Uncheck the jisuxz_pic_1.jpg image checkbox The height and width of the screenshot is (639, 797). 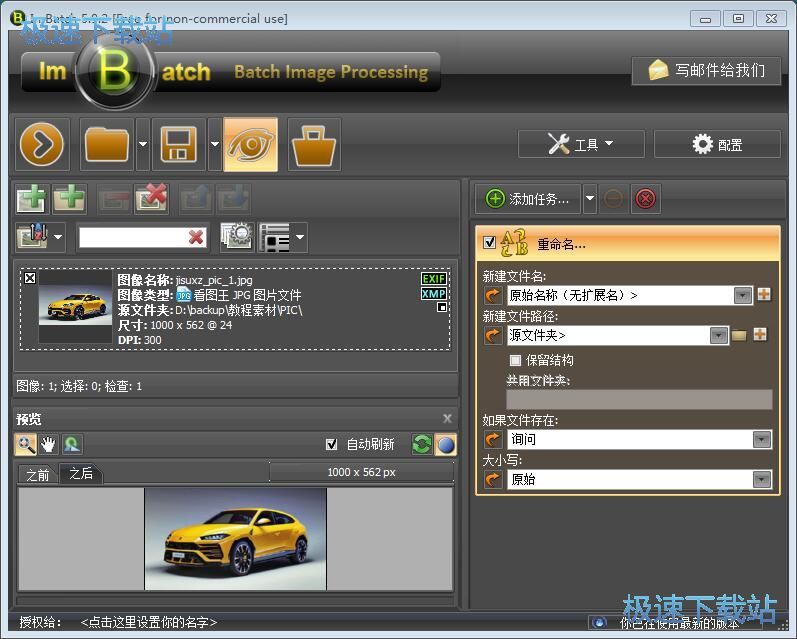point(30,278)
